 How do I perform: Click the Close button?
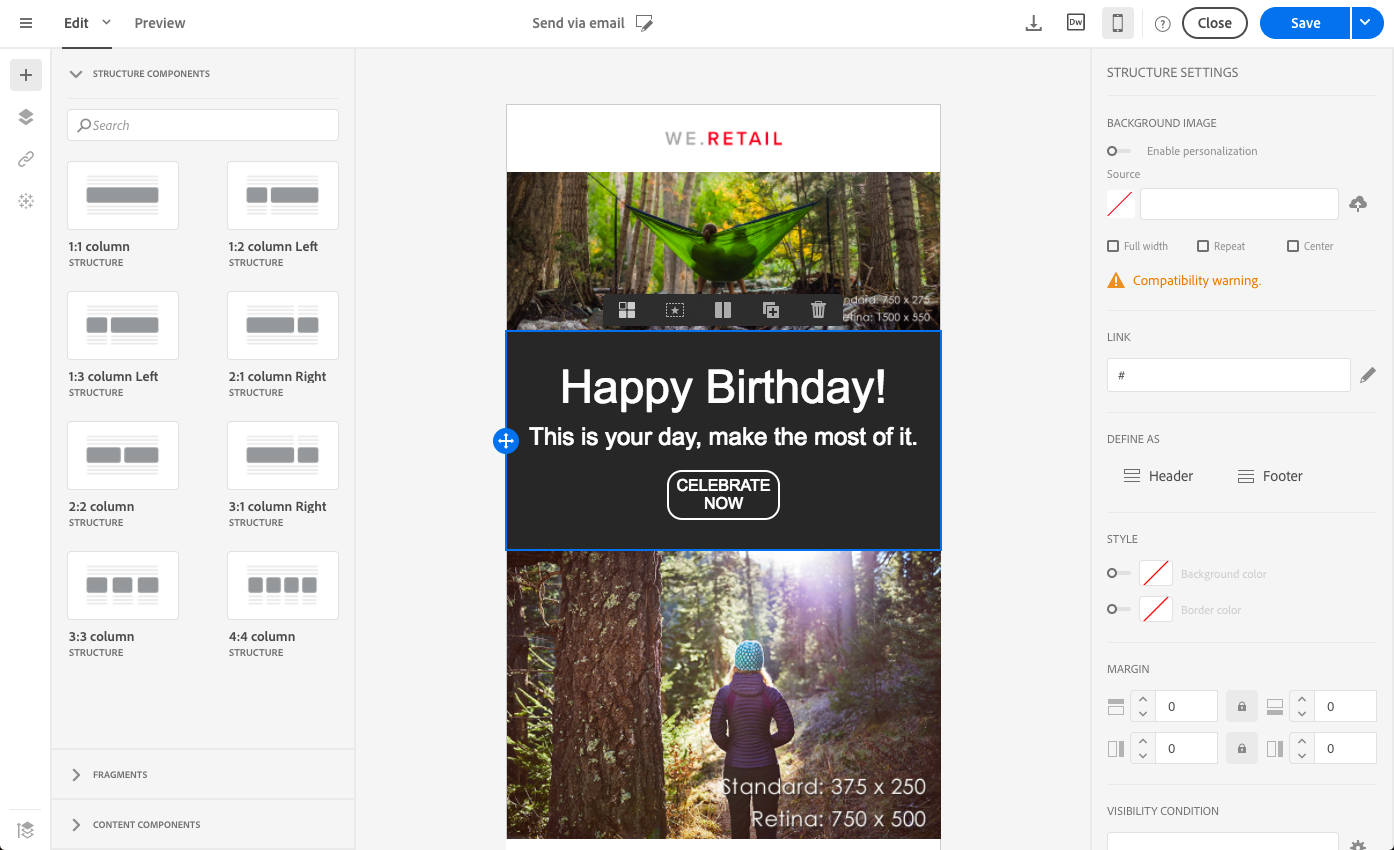coord(1214,23)
